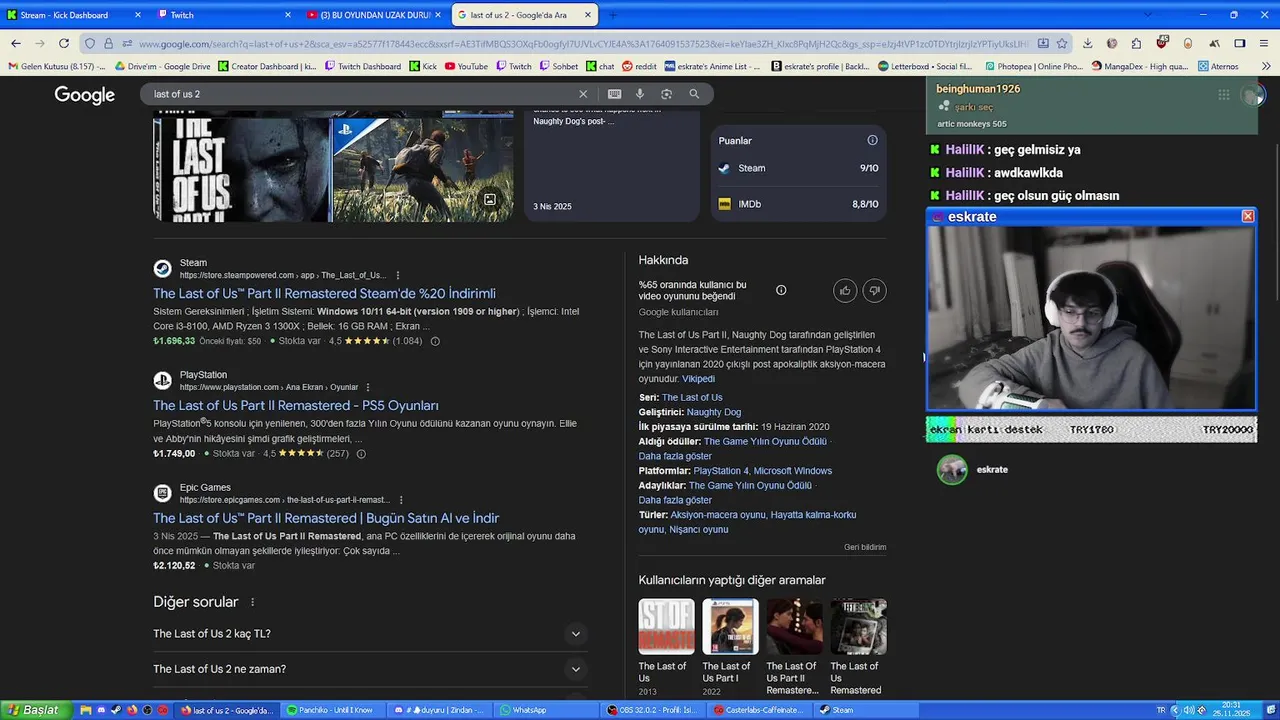The image size is (1280, 720).
Task: Open the PlayStation 4 platform link
Action: (720, 471)
